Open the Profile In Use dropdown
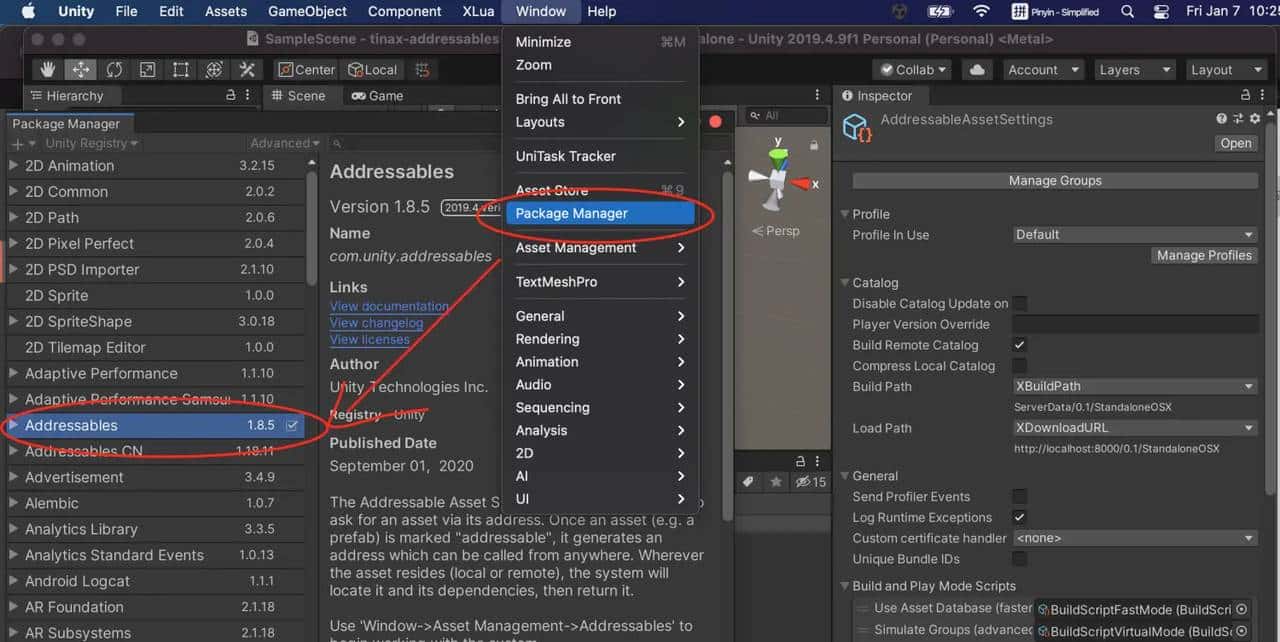Screen dimensions: 1280x642 pyautogui.click(x=1133, y=234)
